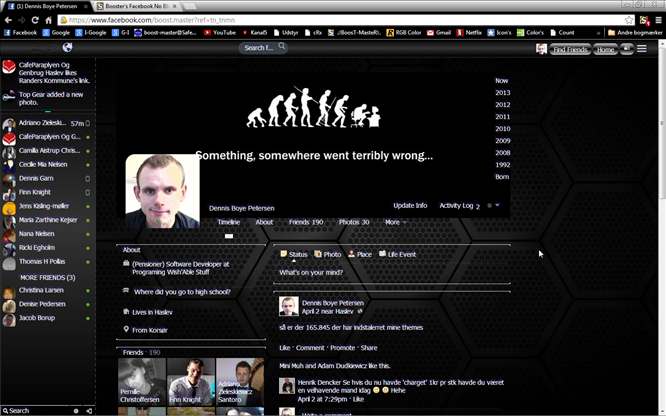
Task: Open Finn Knight's friend thumbnail
Action: pyautogui.click(x=191, y=382)
